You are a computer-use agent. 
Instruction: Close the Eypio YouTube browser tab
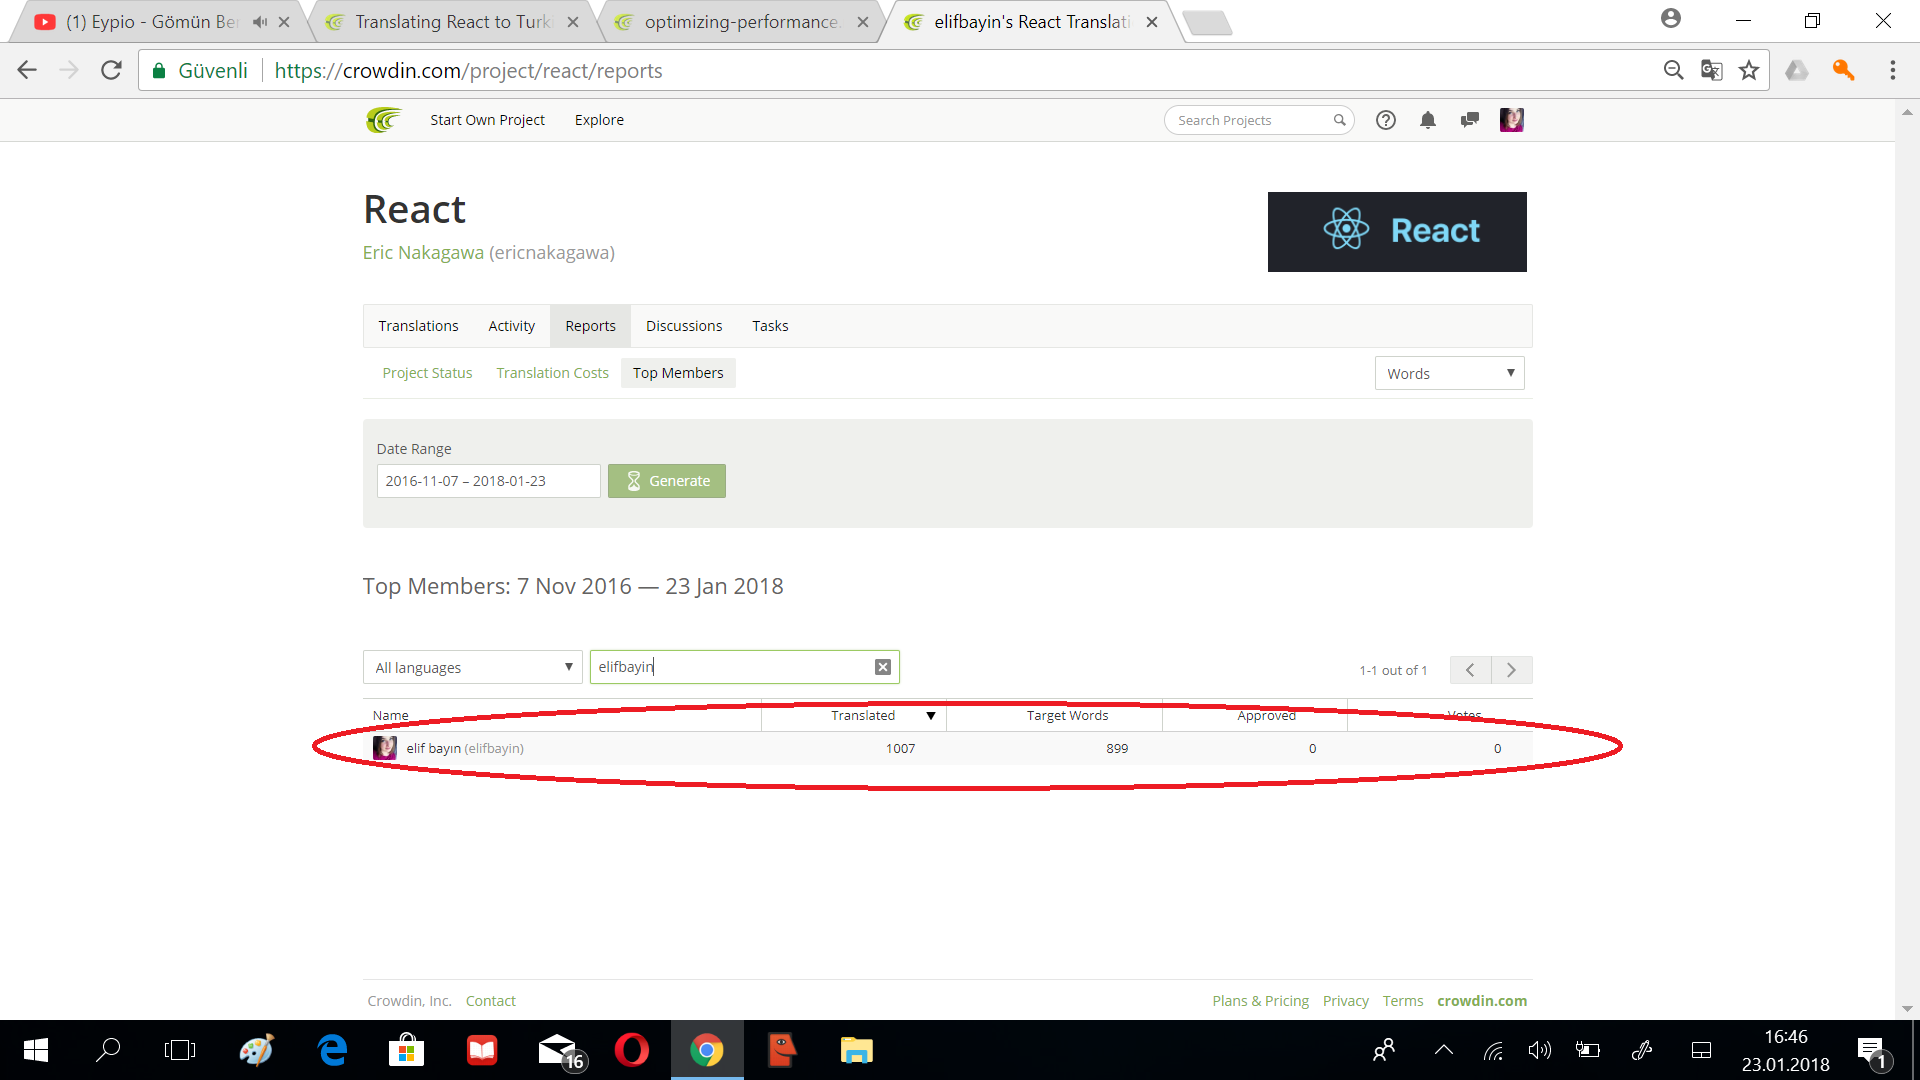tap(284, 22)
